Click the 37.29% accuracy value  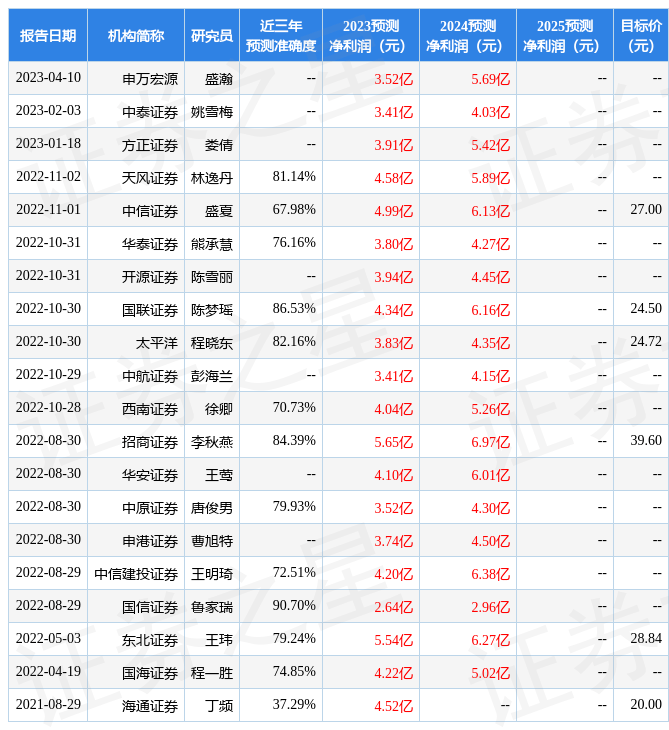click(294, 706)
